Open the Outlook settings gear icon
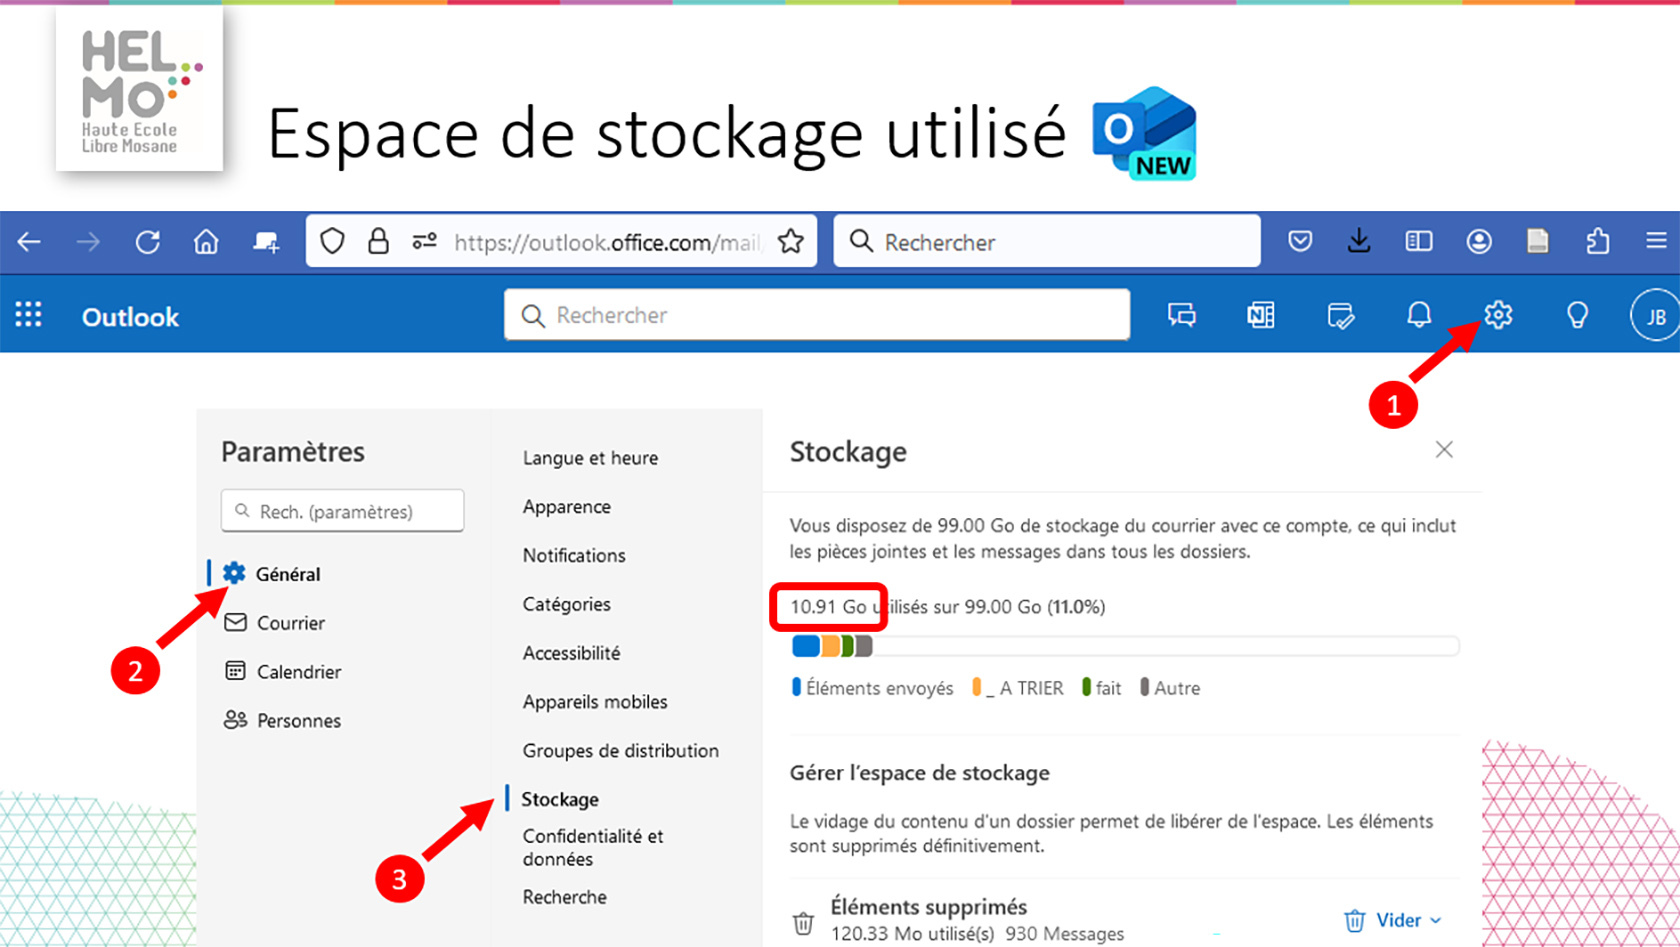 [1497, 316]
